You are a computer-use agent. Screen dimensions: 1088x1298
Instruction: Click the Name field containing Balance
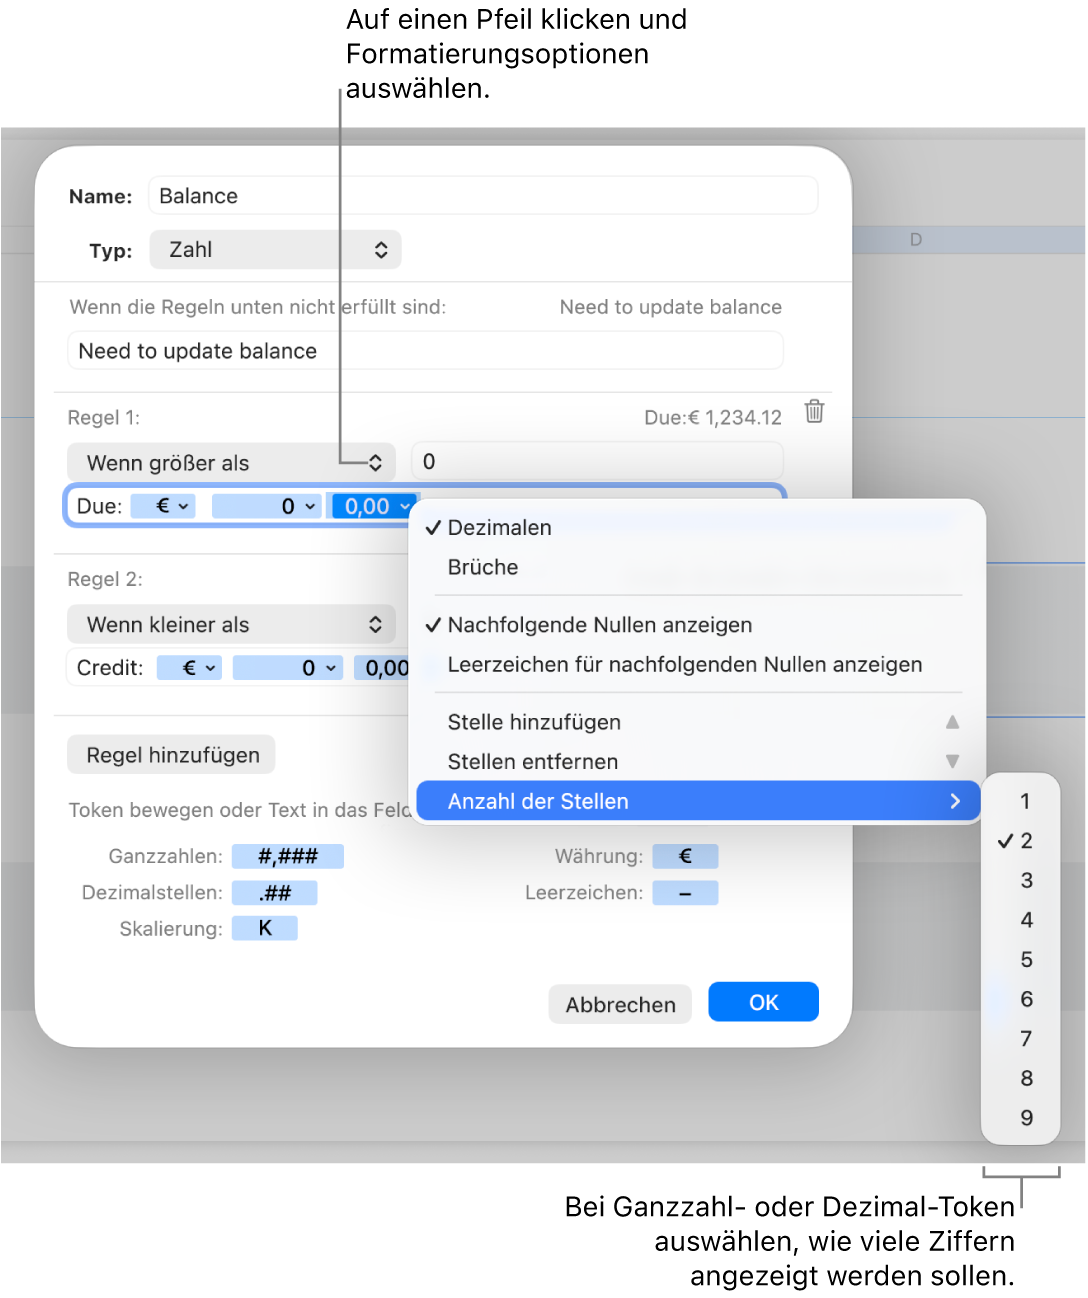[483, 196]
